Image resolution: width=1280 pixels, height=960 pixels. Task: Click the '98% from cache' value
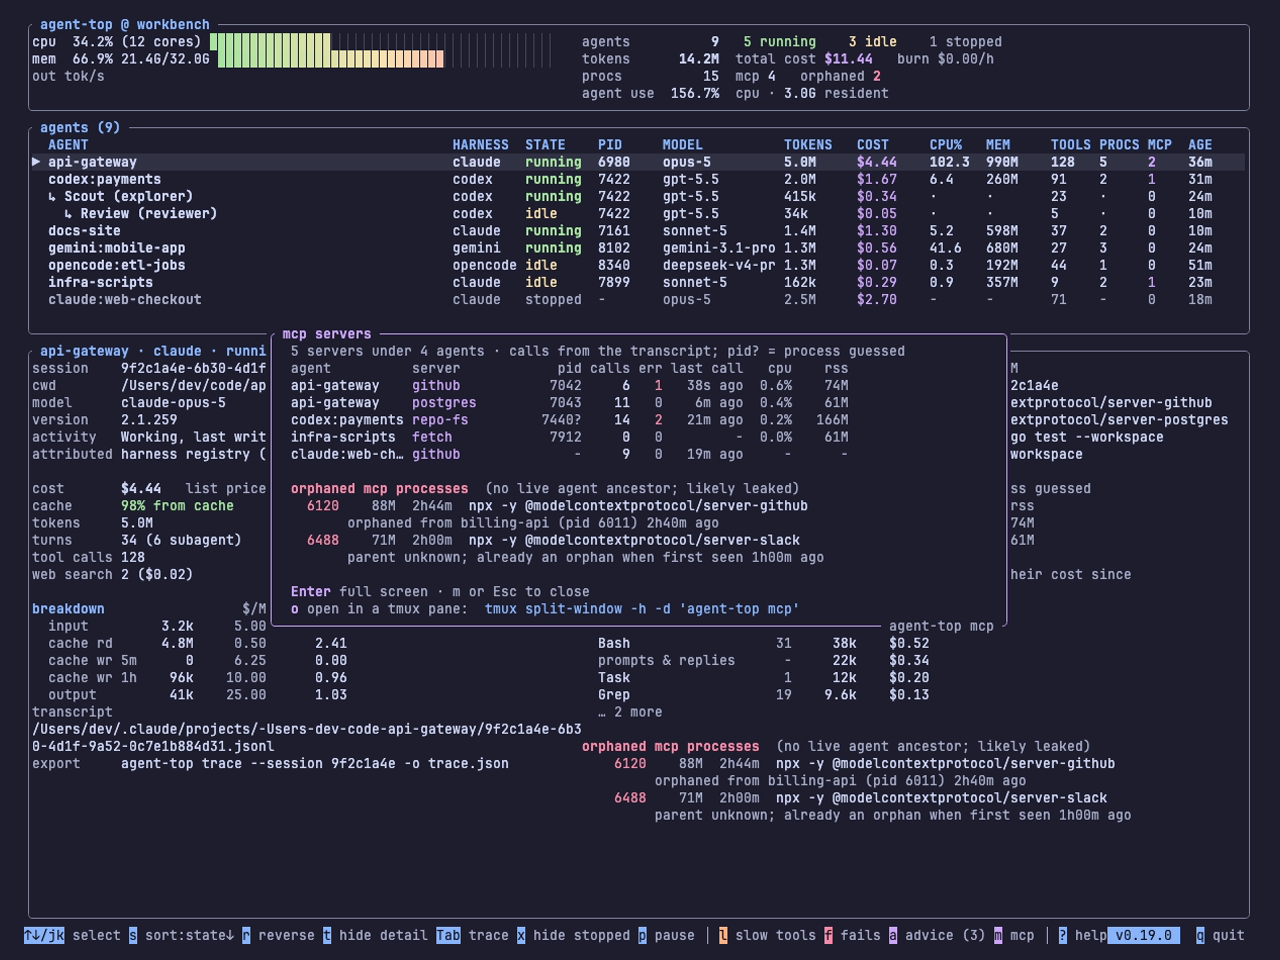(x=177, y=505)
